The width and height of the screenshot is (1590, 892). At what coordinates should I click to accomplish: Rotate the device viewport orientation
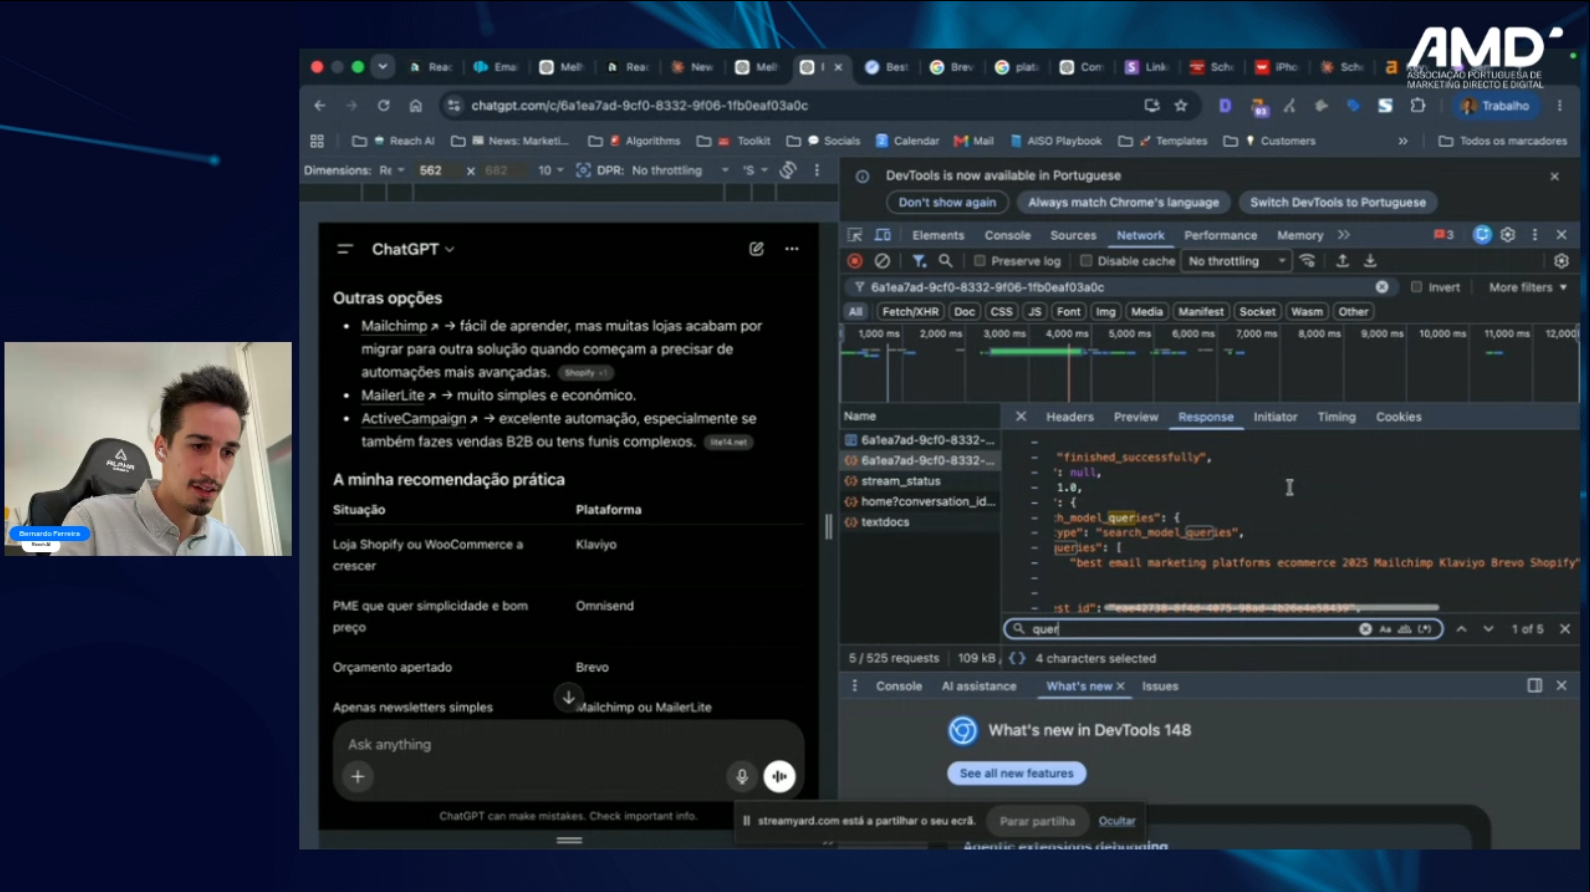pos(788,170)
